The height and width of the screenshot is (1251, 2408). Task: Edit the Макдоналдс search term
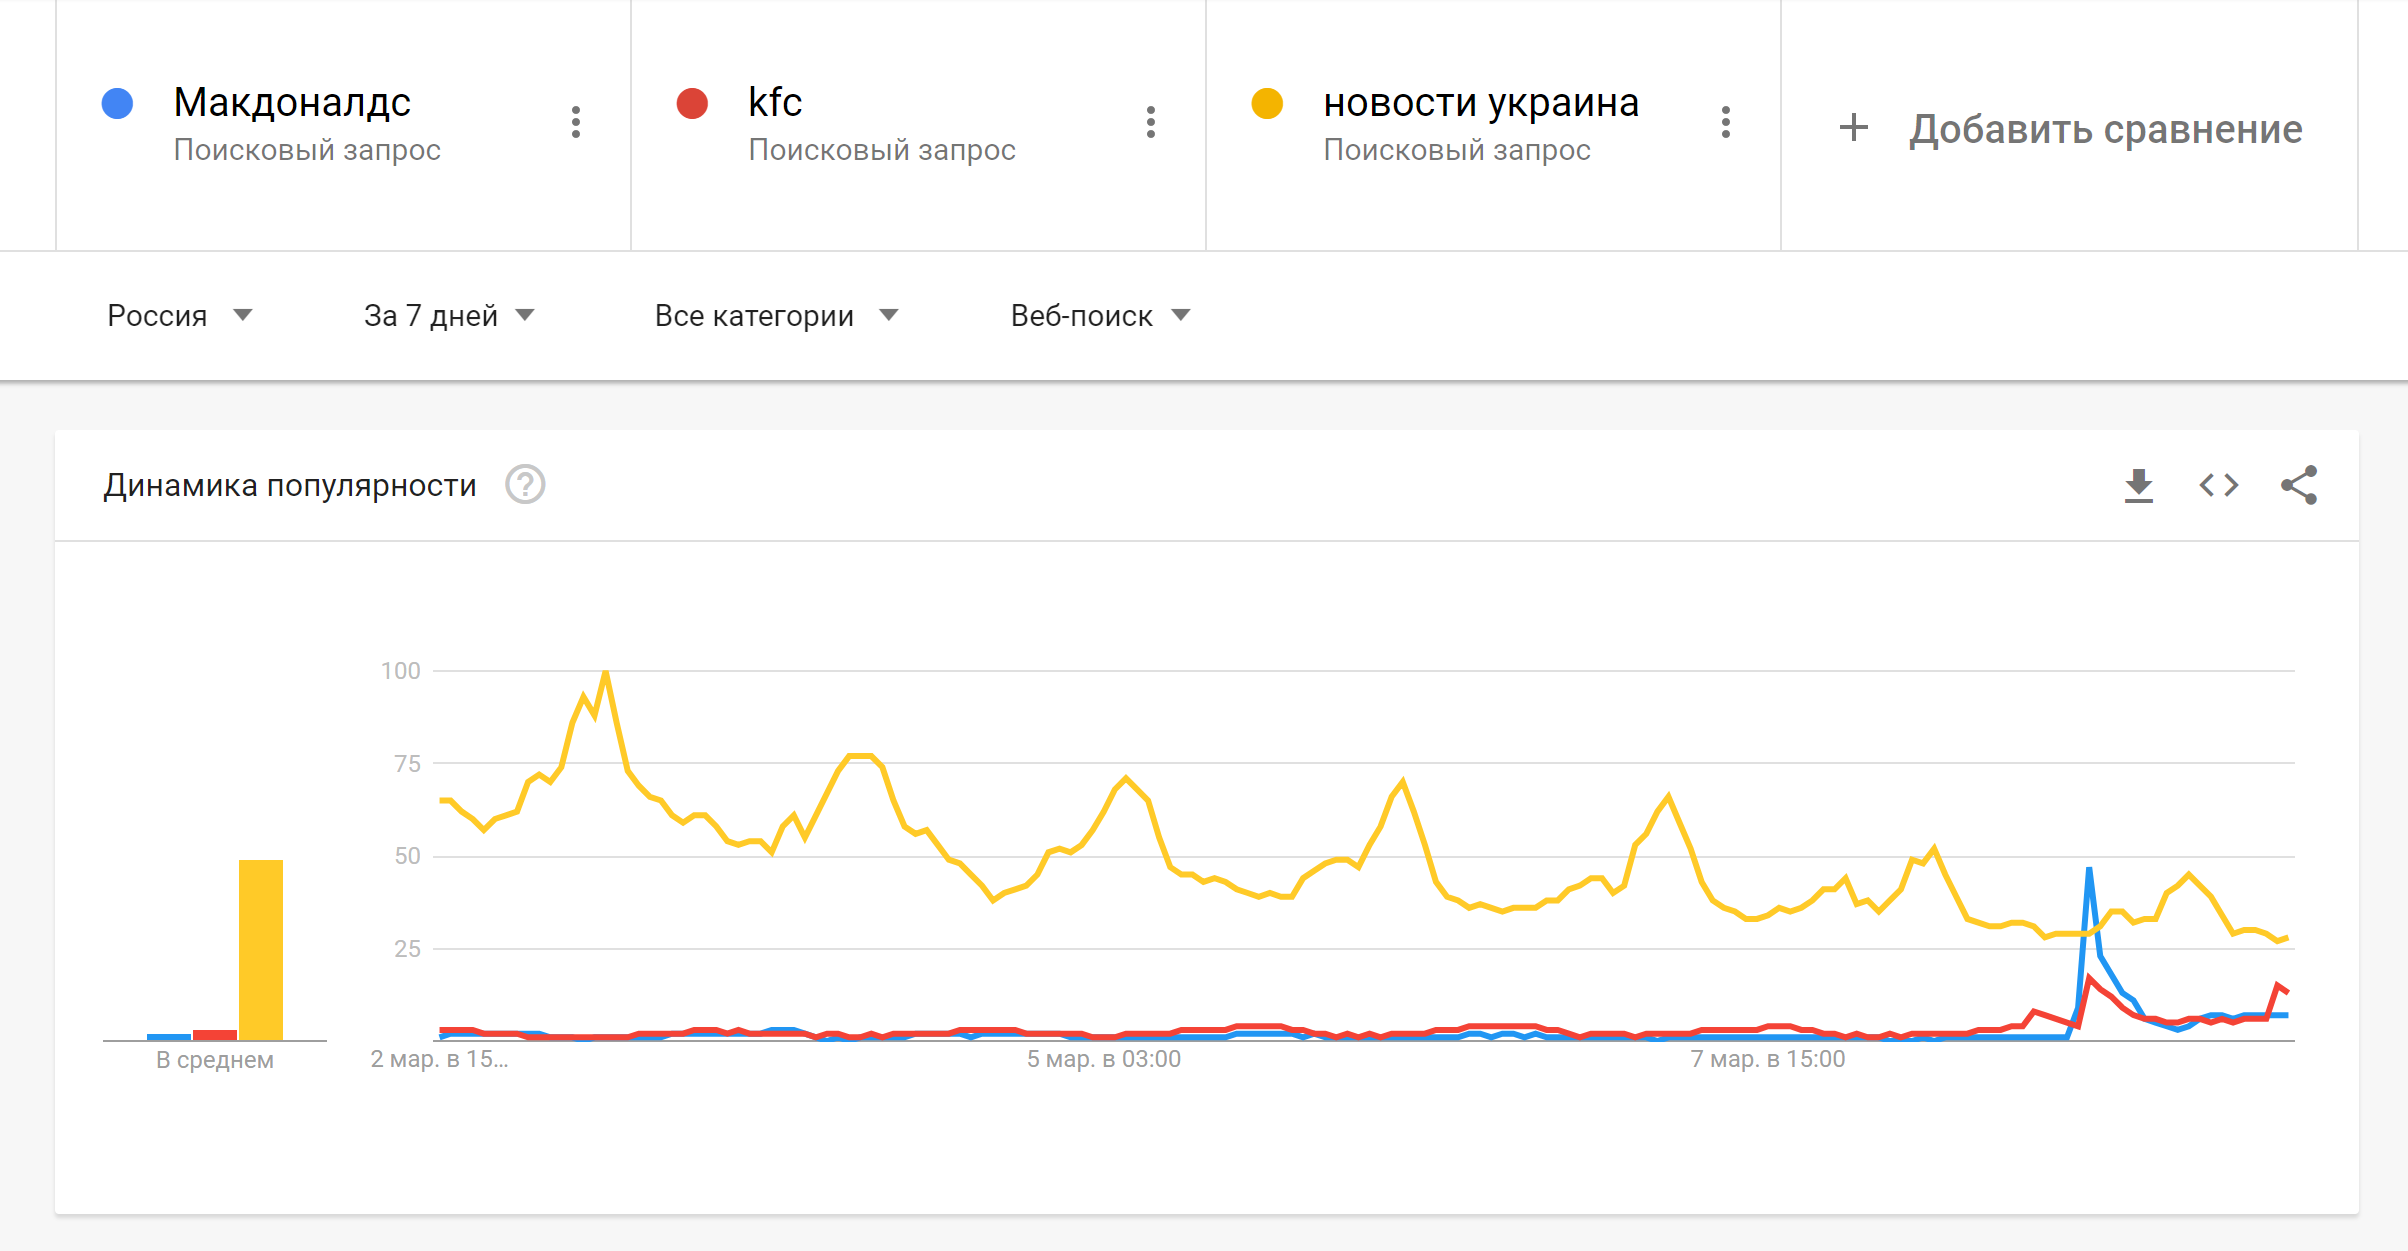pos(292,103)
